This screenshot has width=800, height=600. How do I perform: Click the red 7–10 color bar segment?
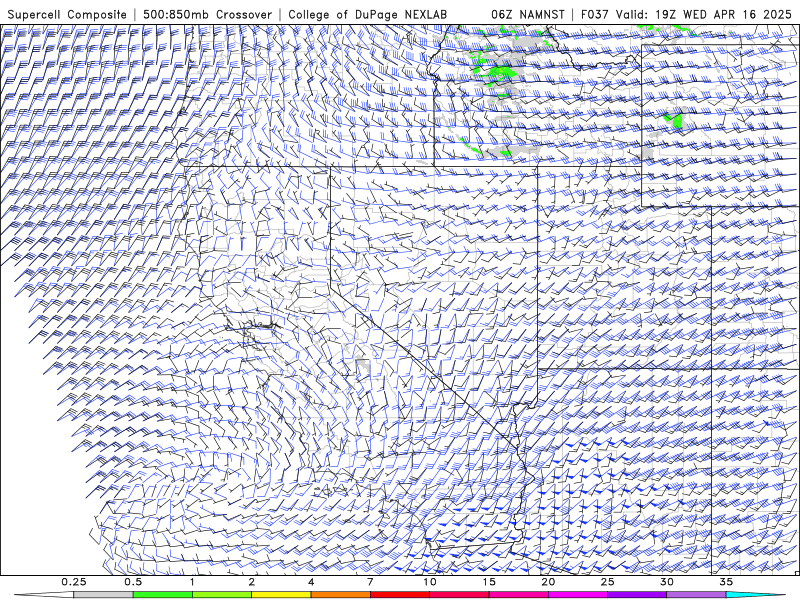[399, 595]
